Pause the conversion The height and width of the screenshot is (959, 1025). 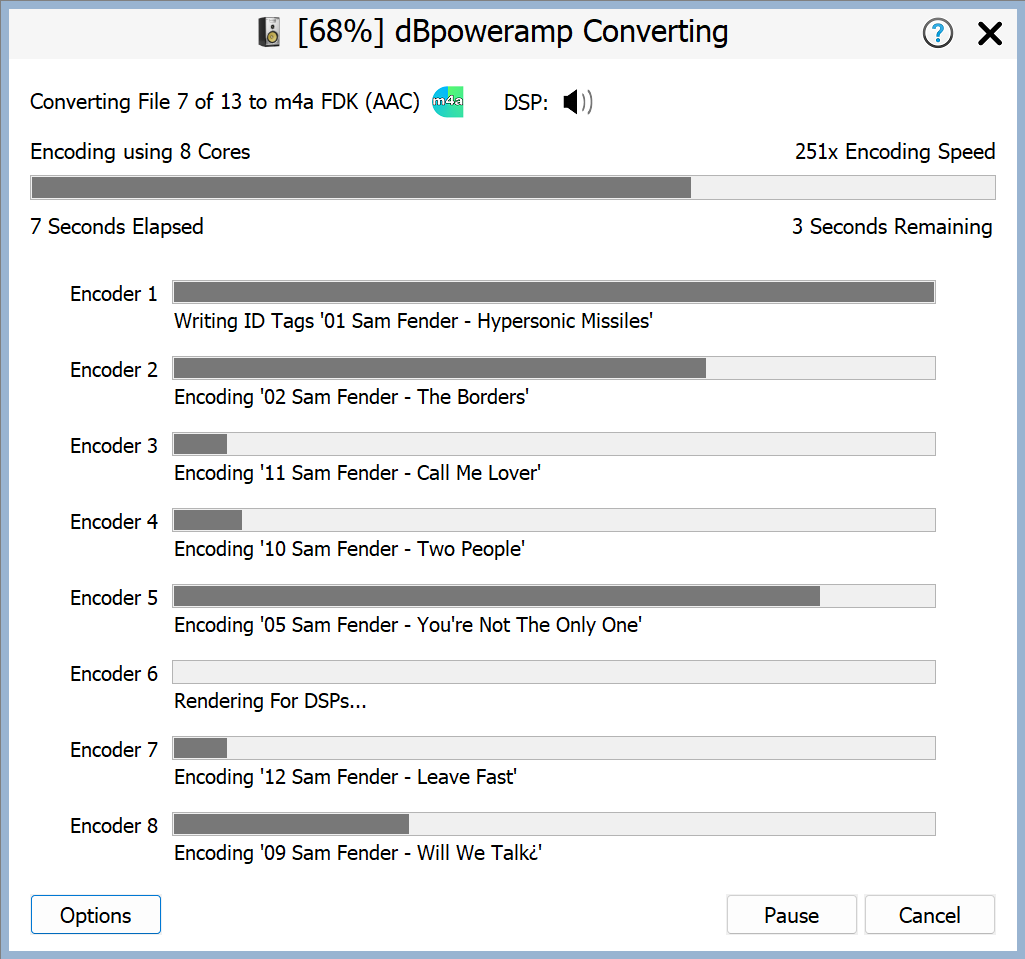coord(791,915)
